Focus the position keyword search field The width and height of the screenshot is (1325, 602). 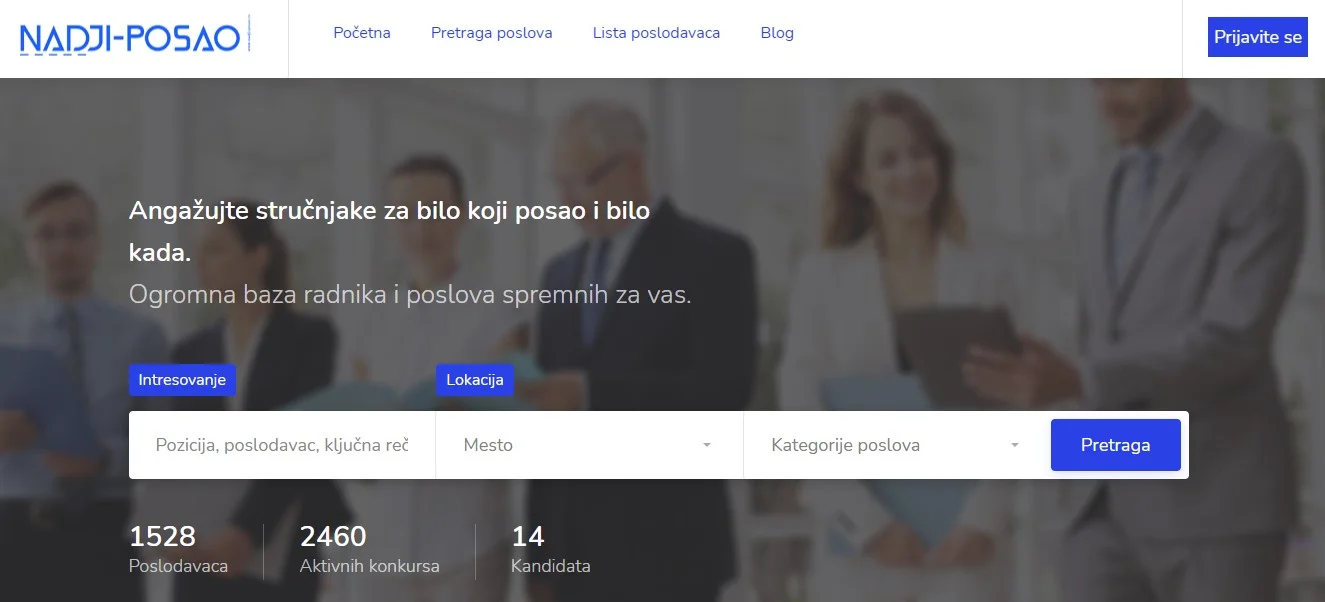click(x=282, y=445)
